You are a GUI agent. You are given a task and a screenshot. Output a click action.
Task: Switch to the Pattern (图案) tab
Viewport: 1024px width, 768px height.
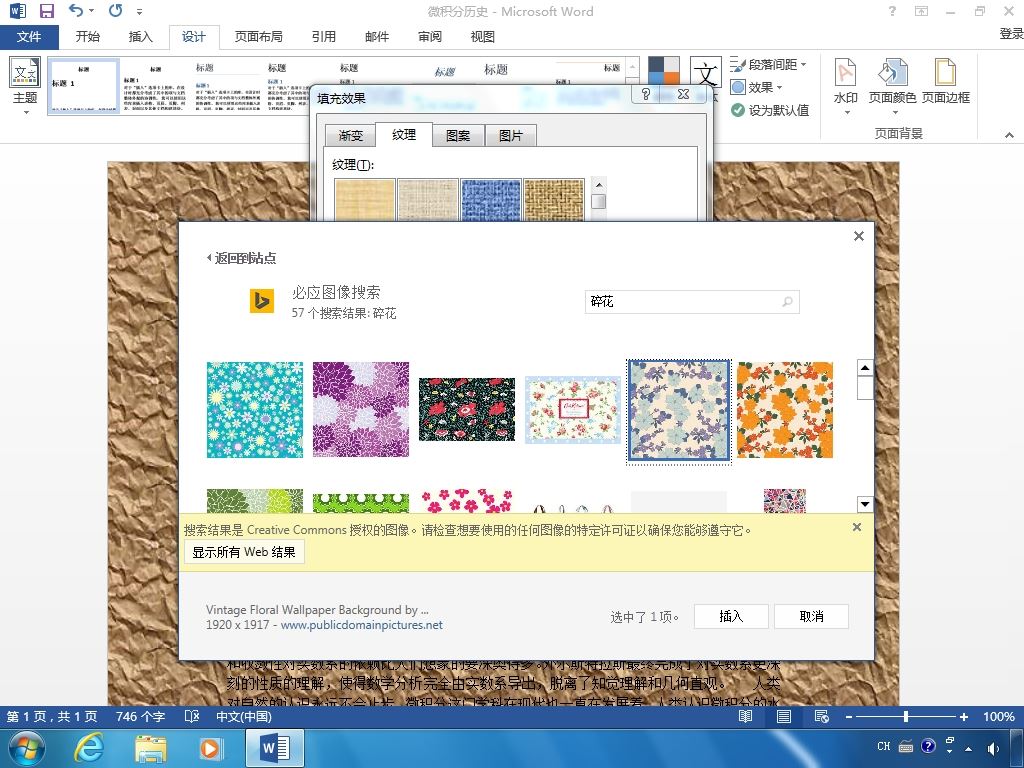tap(458, 135)
